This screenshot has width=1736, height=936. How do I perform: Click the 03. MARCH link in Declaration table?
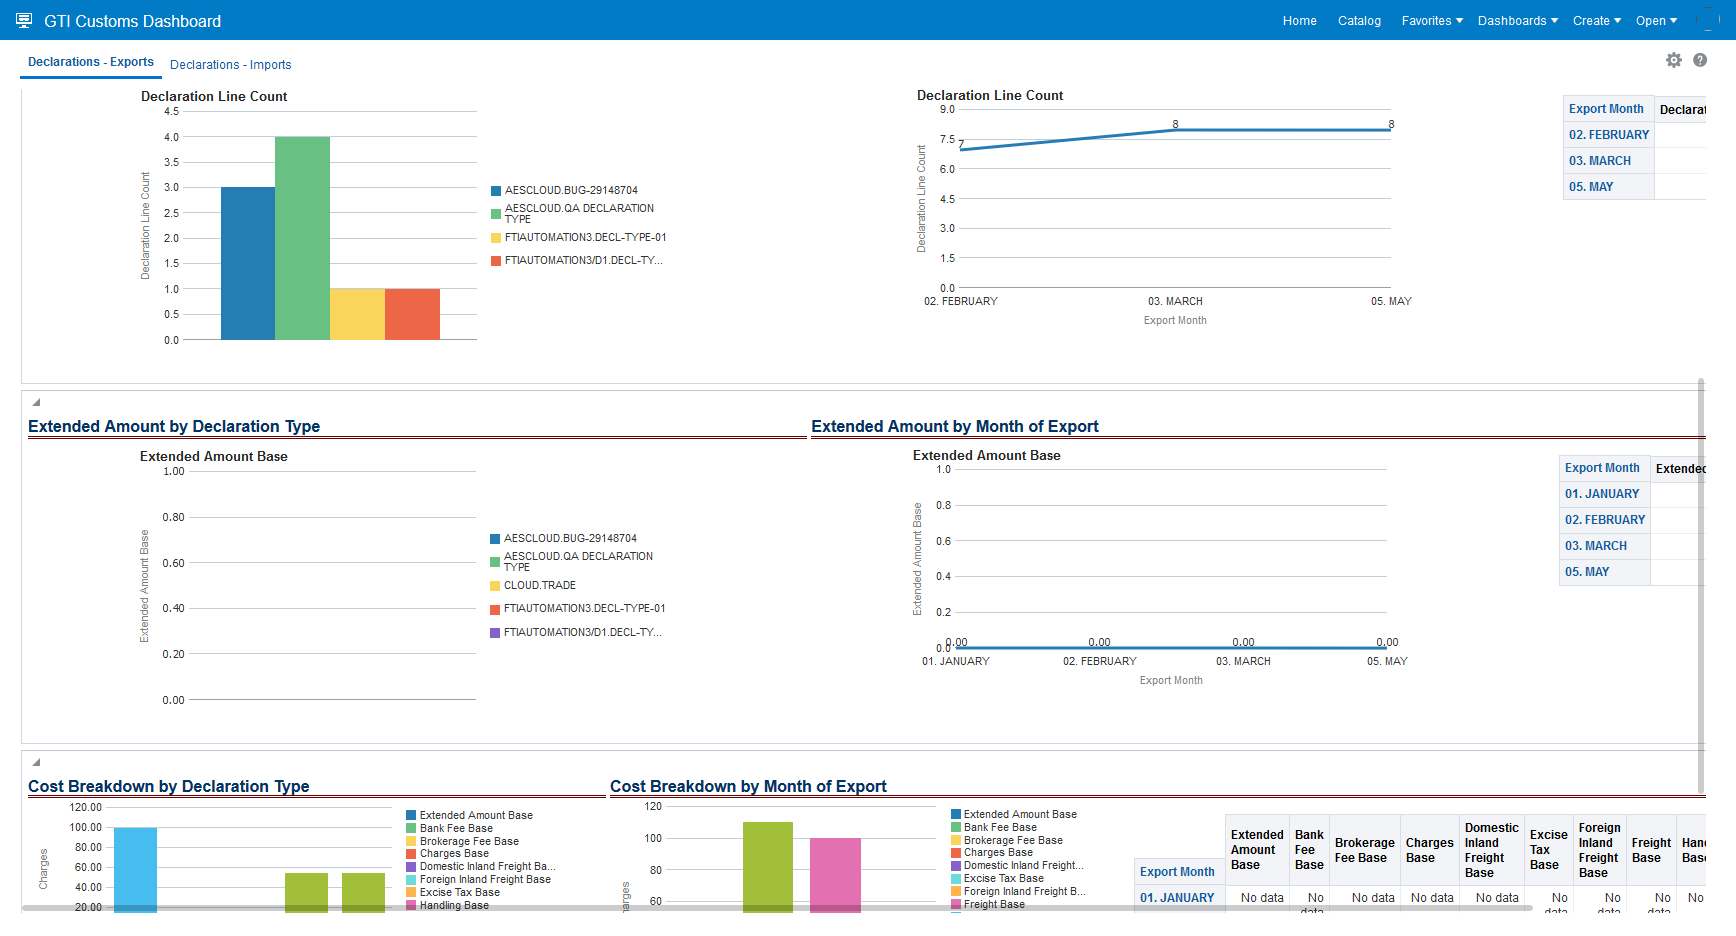(x=1600, y=161)
